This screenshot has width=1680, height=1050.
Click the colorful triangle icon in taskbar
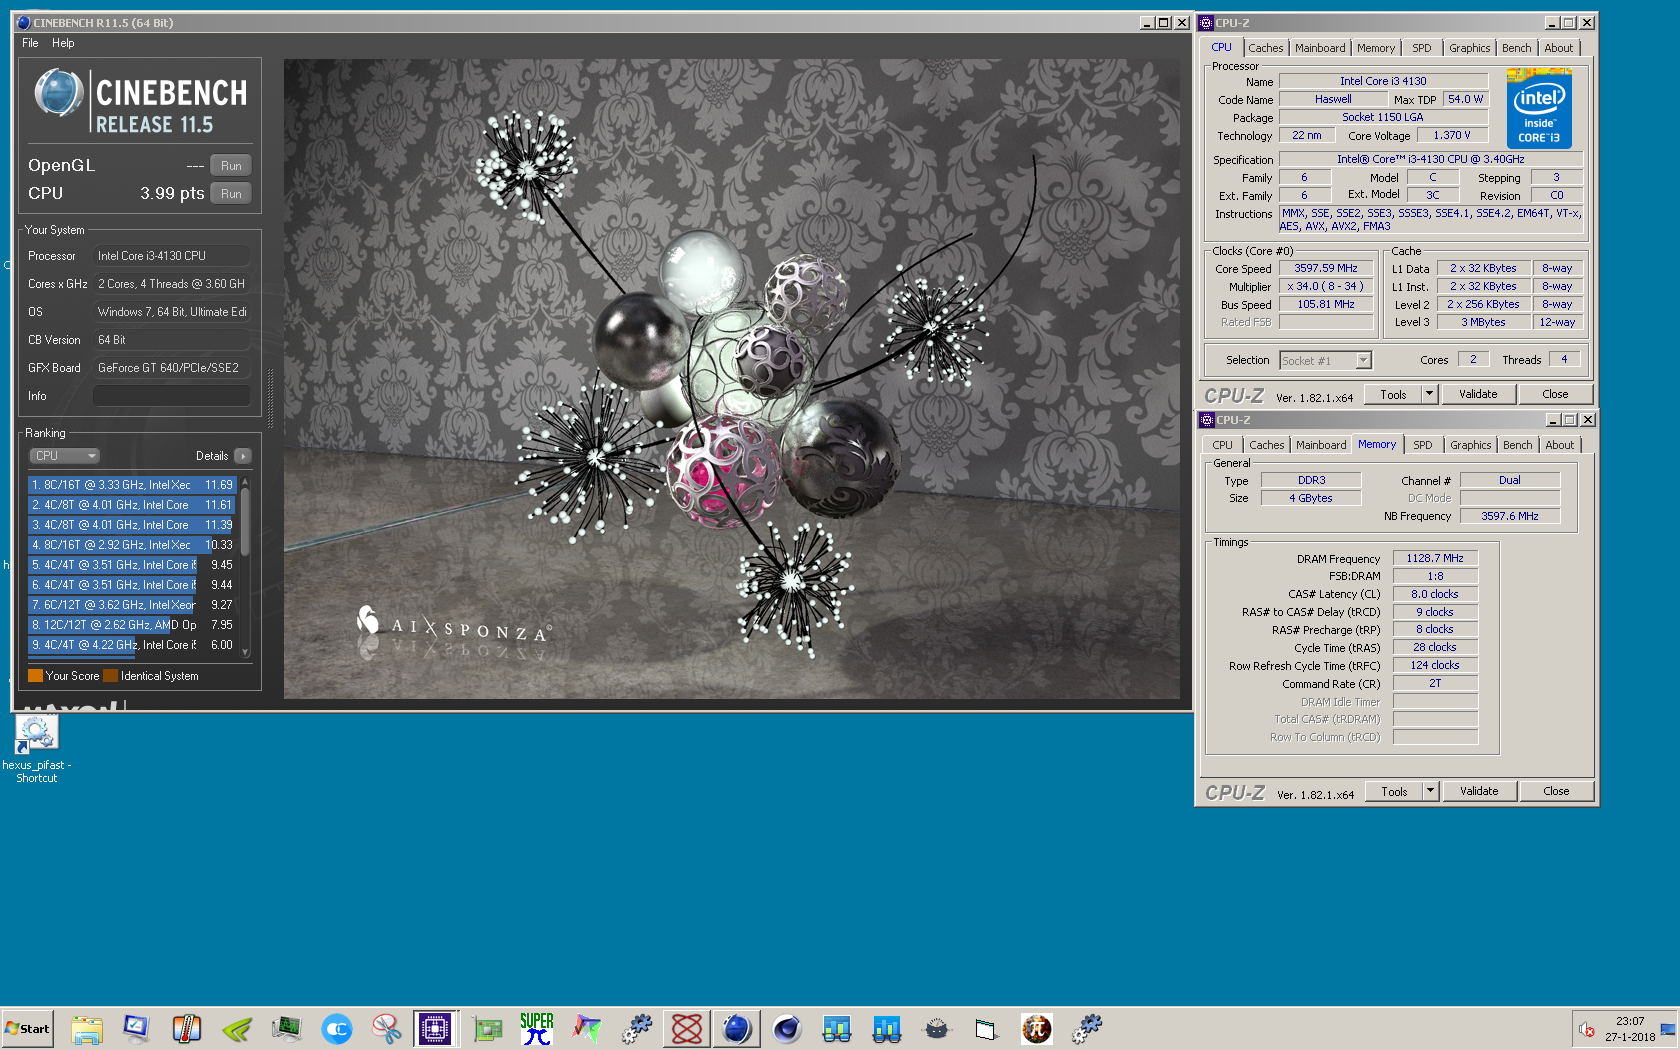587,1029
